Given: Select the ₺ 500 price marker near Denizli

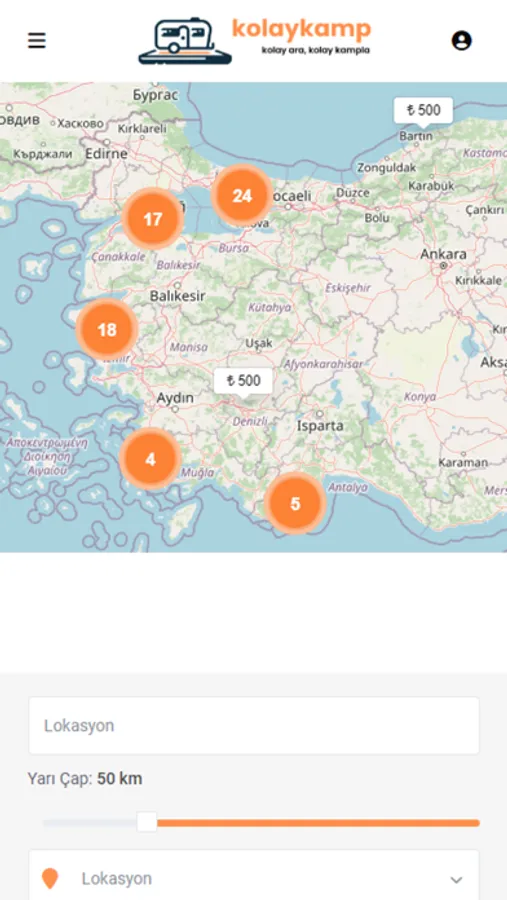Looking at the screenshot, I should click(x=243, y=381).
